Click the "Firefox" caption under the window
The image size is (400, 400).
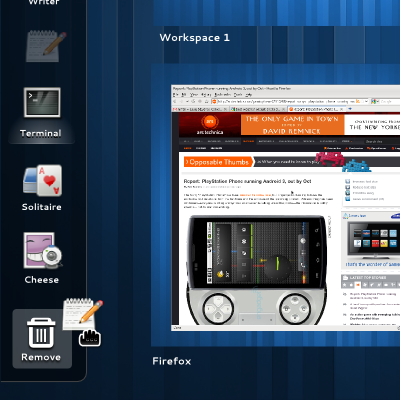point(172,361)
